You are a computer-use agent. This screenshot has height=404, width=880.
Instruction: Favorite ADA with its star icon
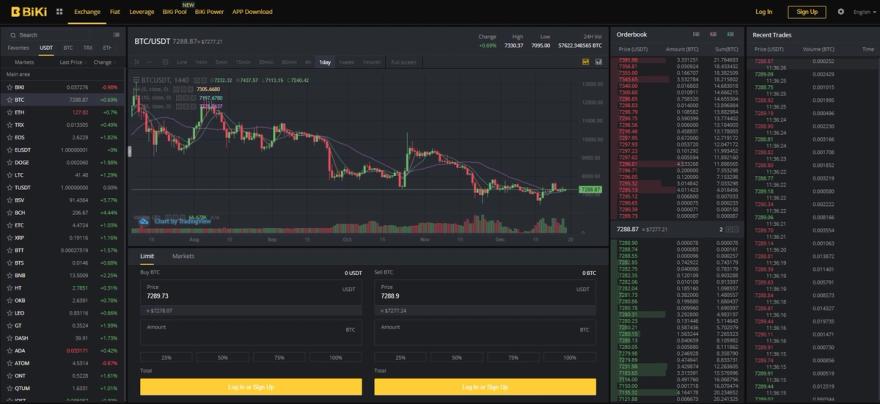pos(10,351)
